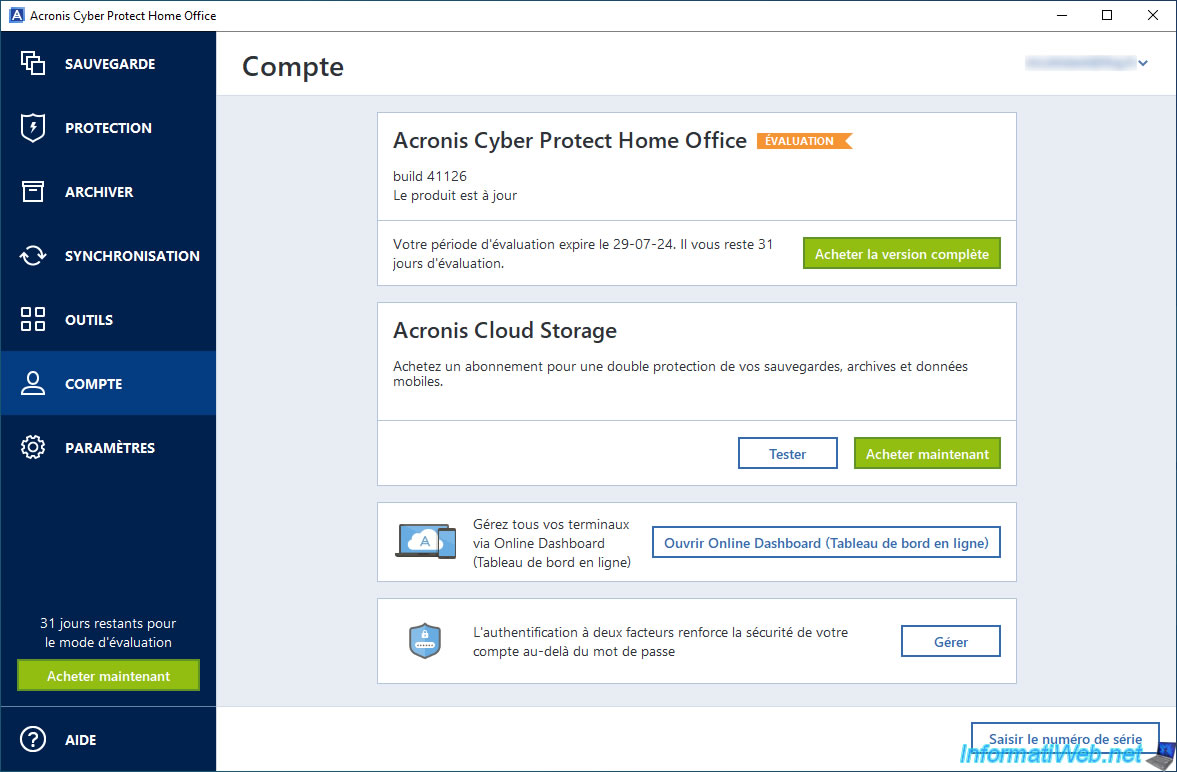This screenshot has width=1177, height=772.
Task: Click the Paramètres gear icon
Action: [x=33, y=448]
